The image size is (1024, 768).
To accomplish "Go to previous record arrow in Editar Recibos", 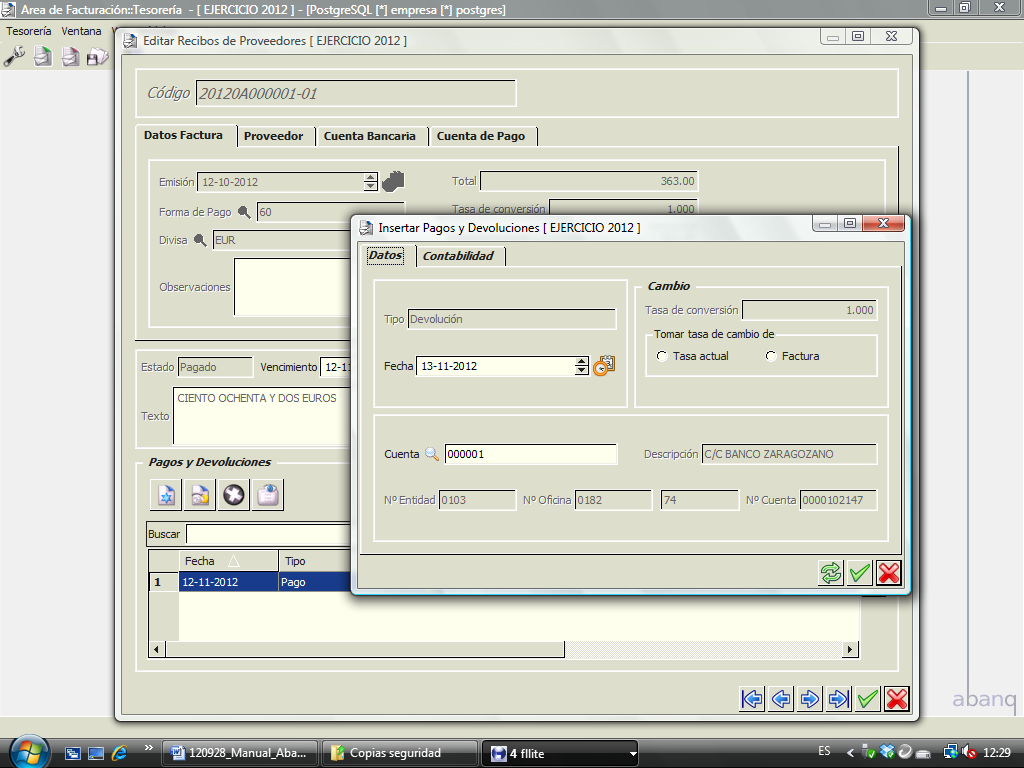I will point(780,699).
